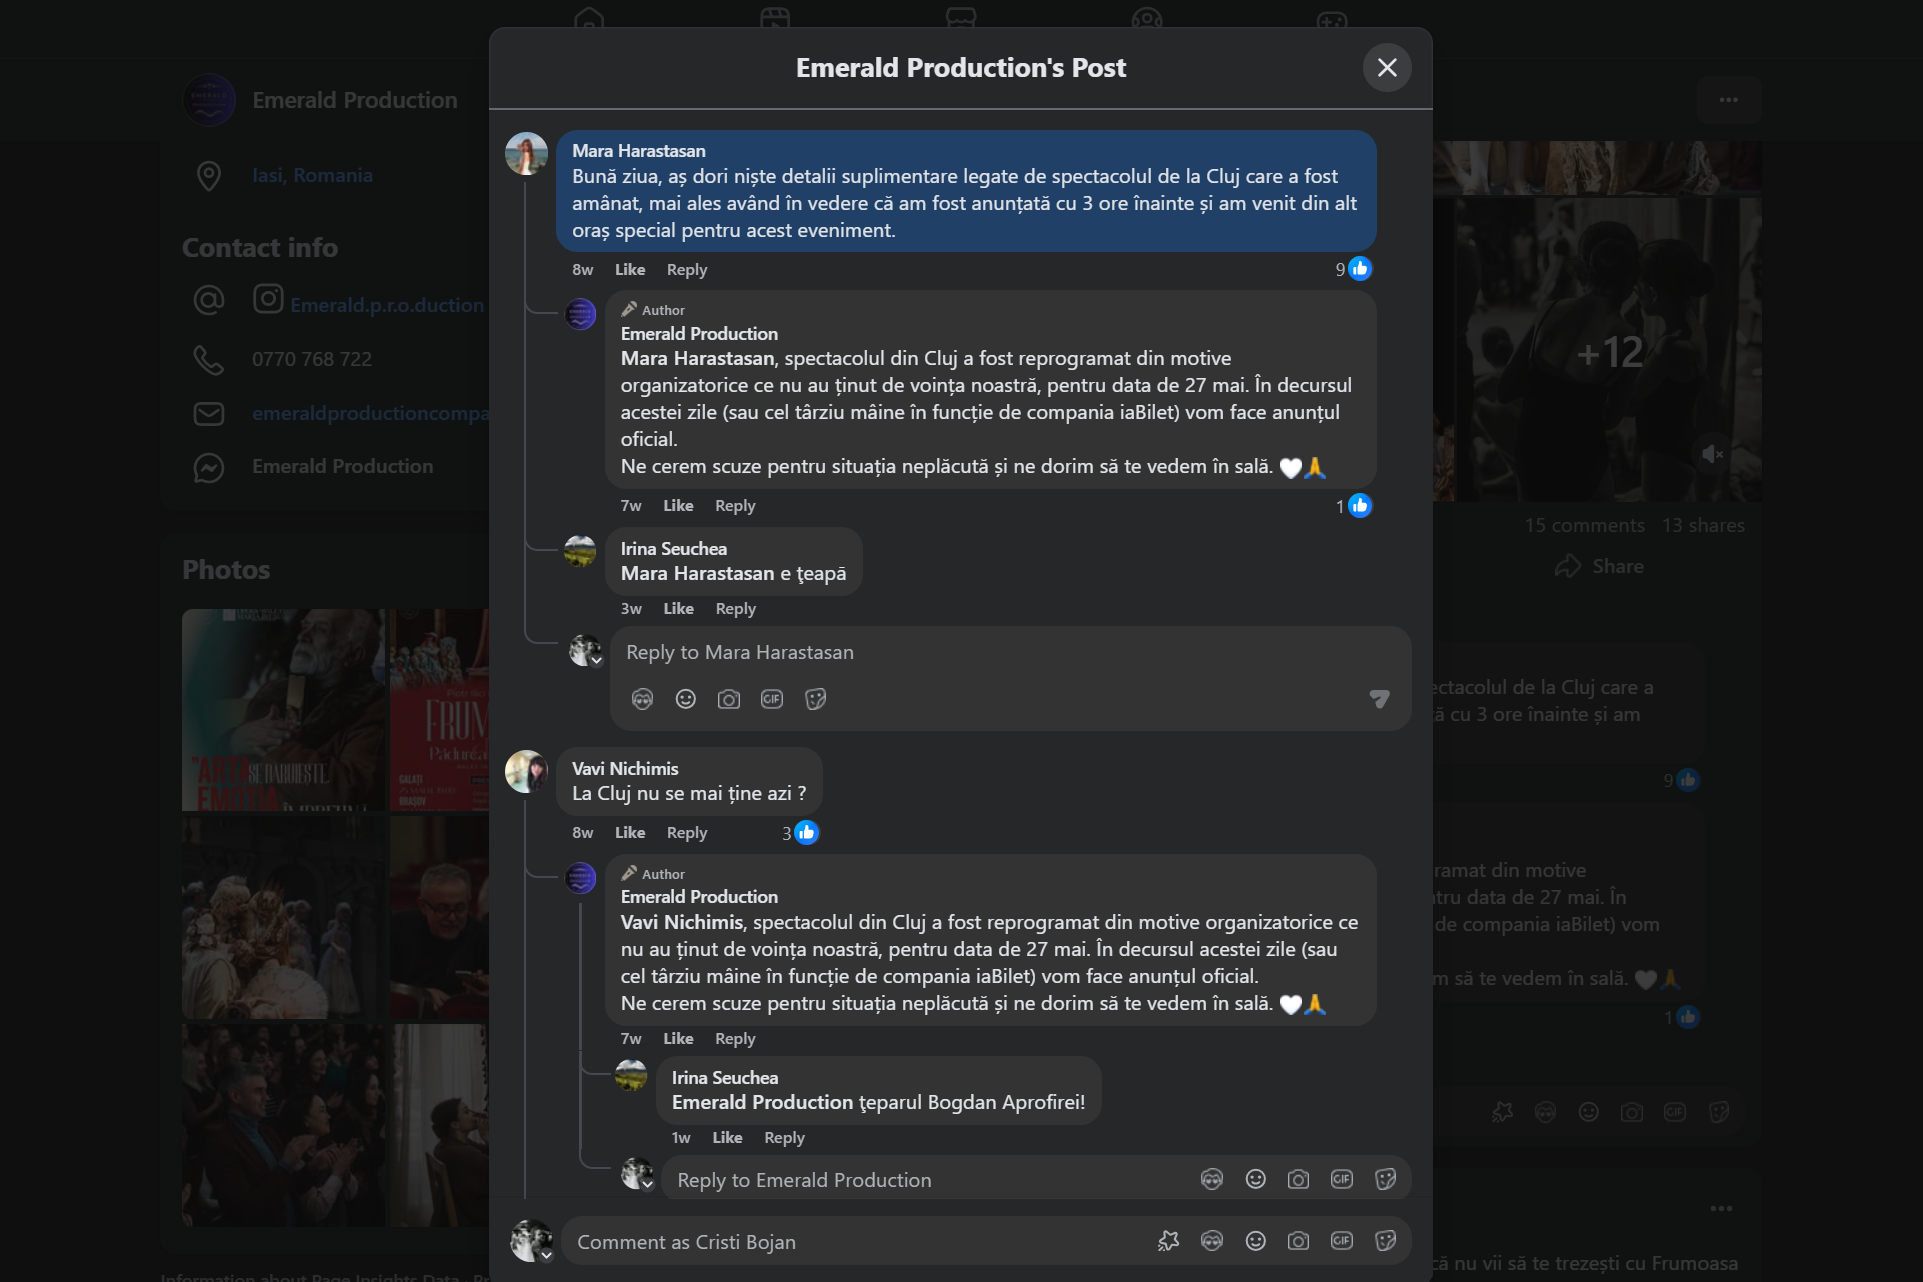This screenshot has width=1923, height=1282.
Task: Attach a photo in reply to Mara Harastasan
Action: click(x=729, y=699)
